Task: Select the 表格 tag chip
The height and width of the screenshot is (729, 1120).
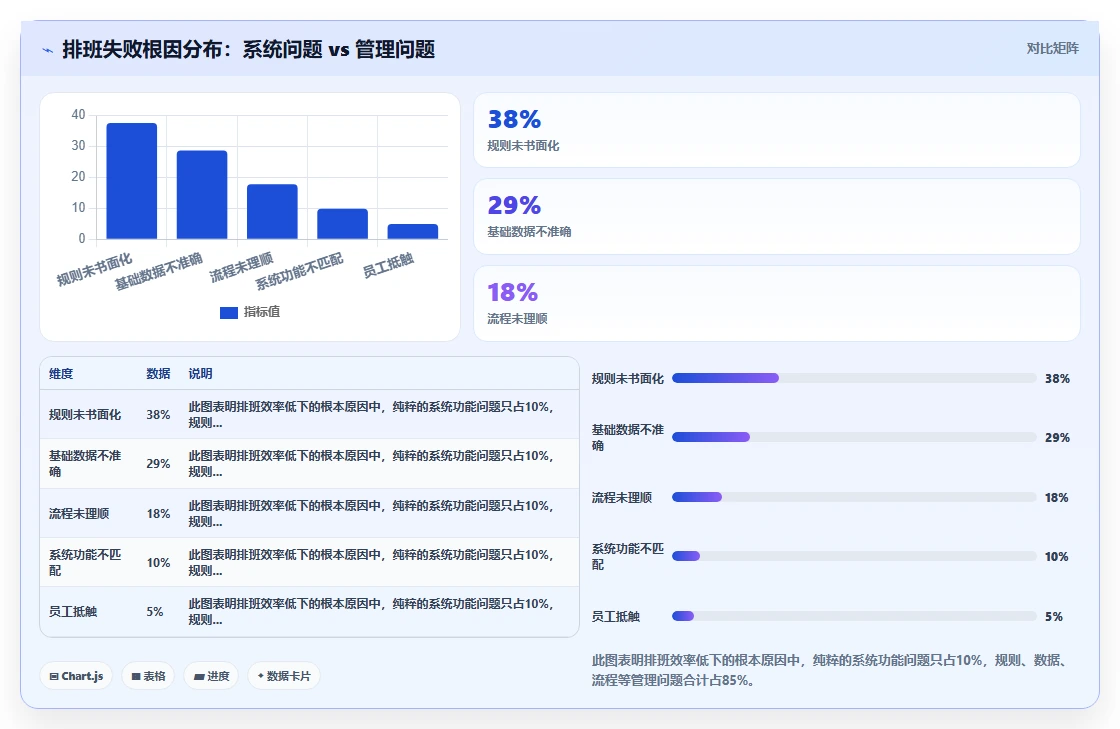Action: [149, 676]
